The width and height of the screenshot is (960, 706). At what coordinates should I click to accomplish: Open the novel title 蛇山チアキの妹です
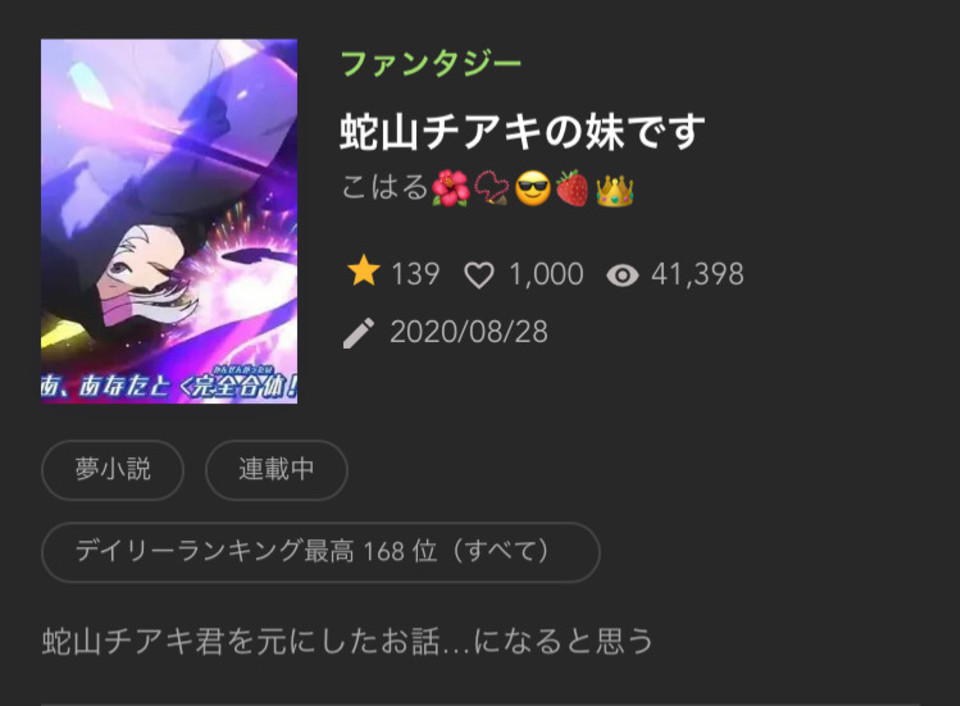tap(522, 132)
